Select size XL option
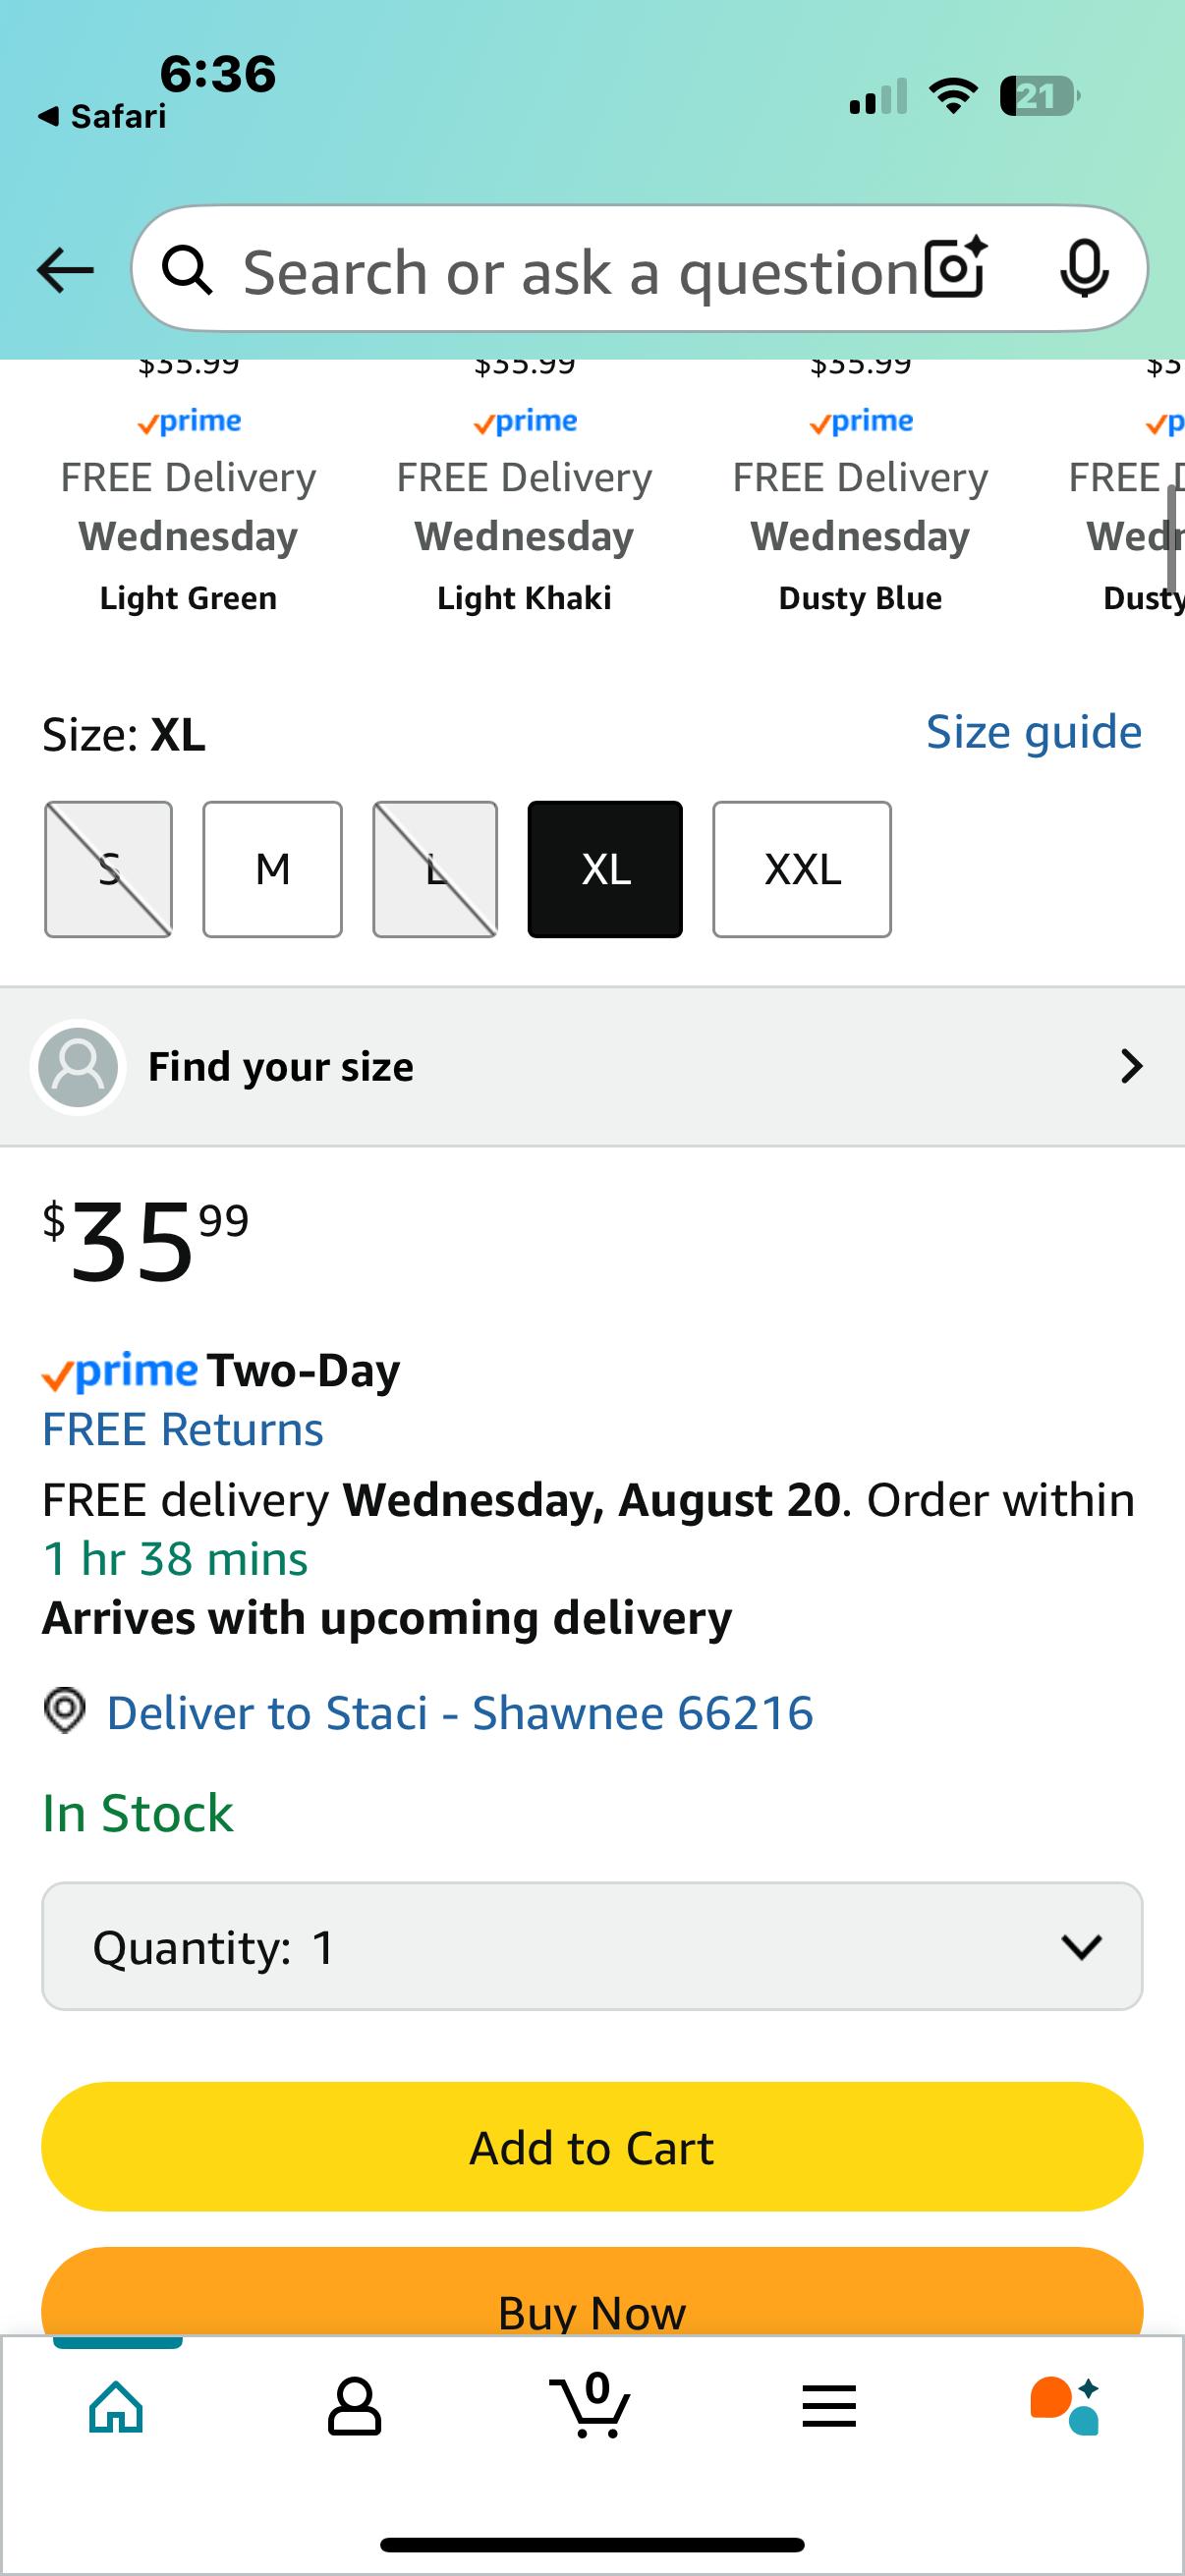The image size is (1185, 2576). tap(605, 869)
